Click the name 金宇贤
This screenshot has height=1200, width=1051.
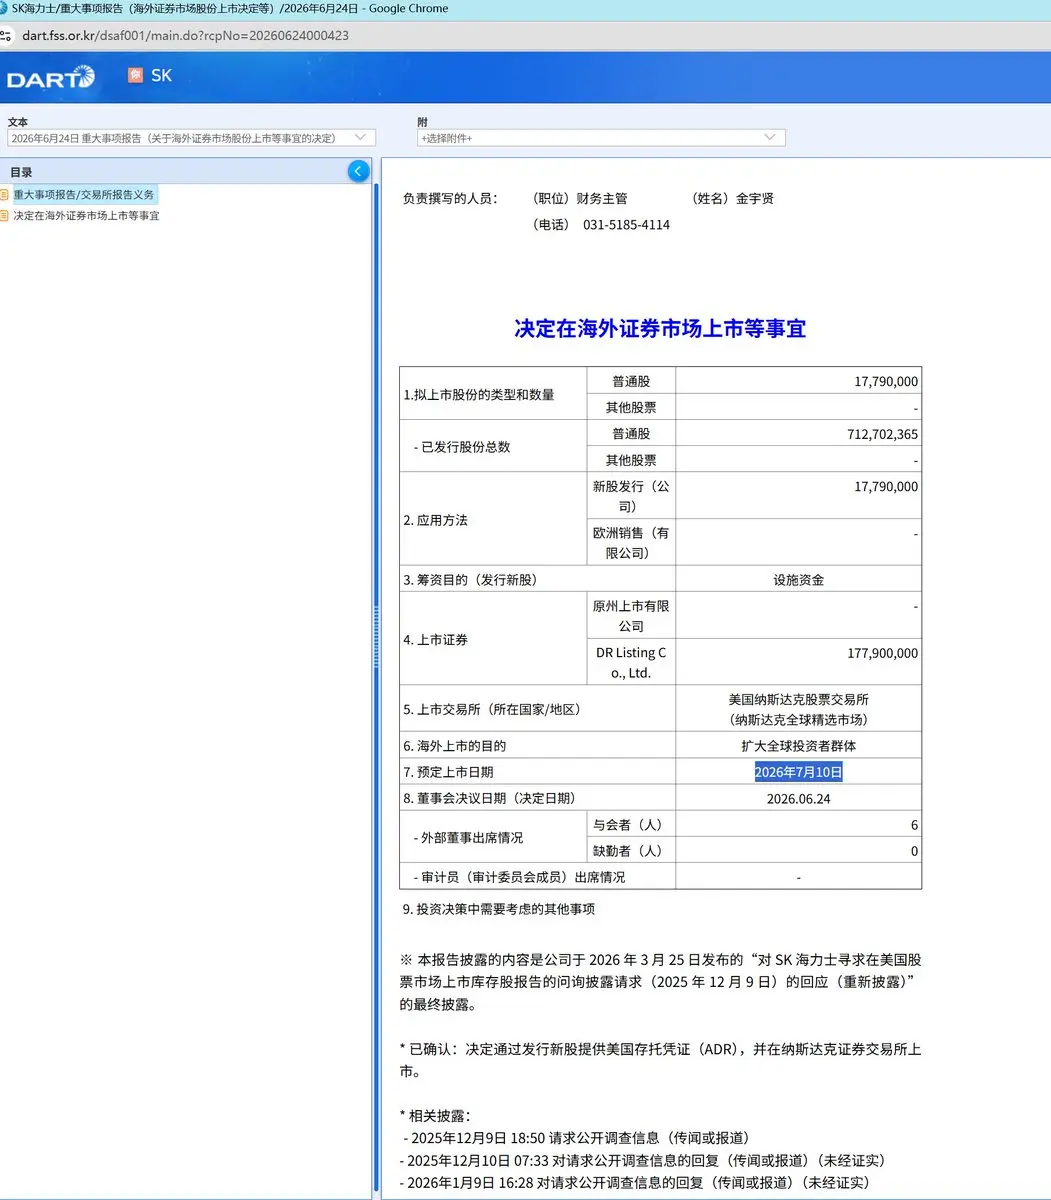(x=755, y=198)
